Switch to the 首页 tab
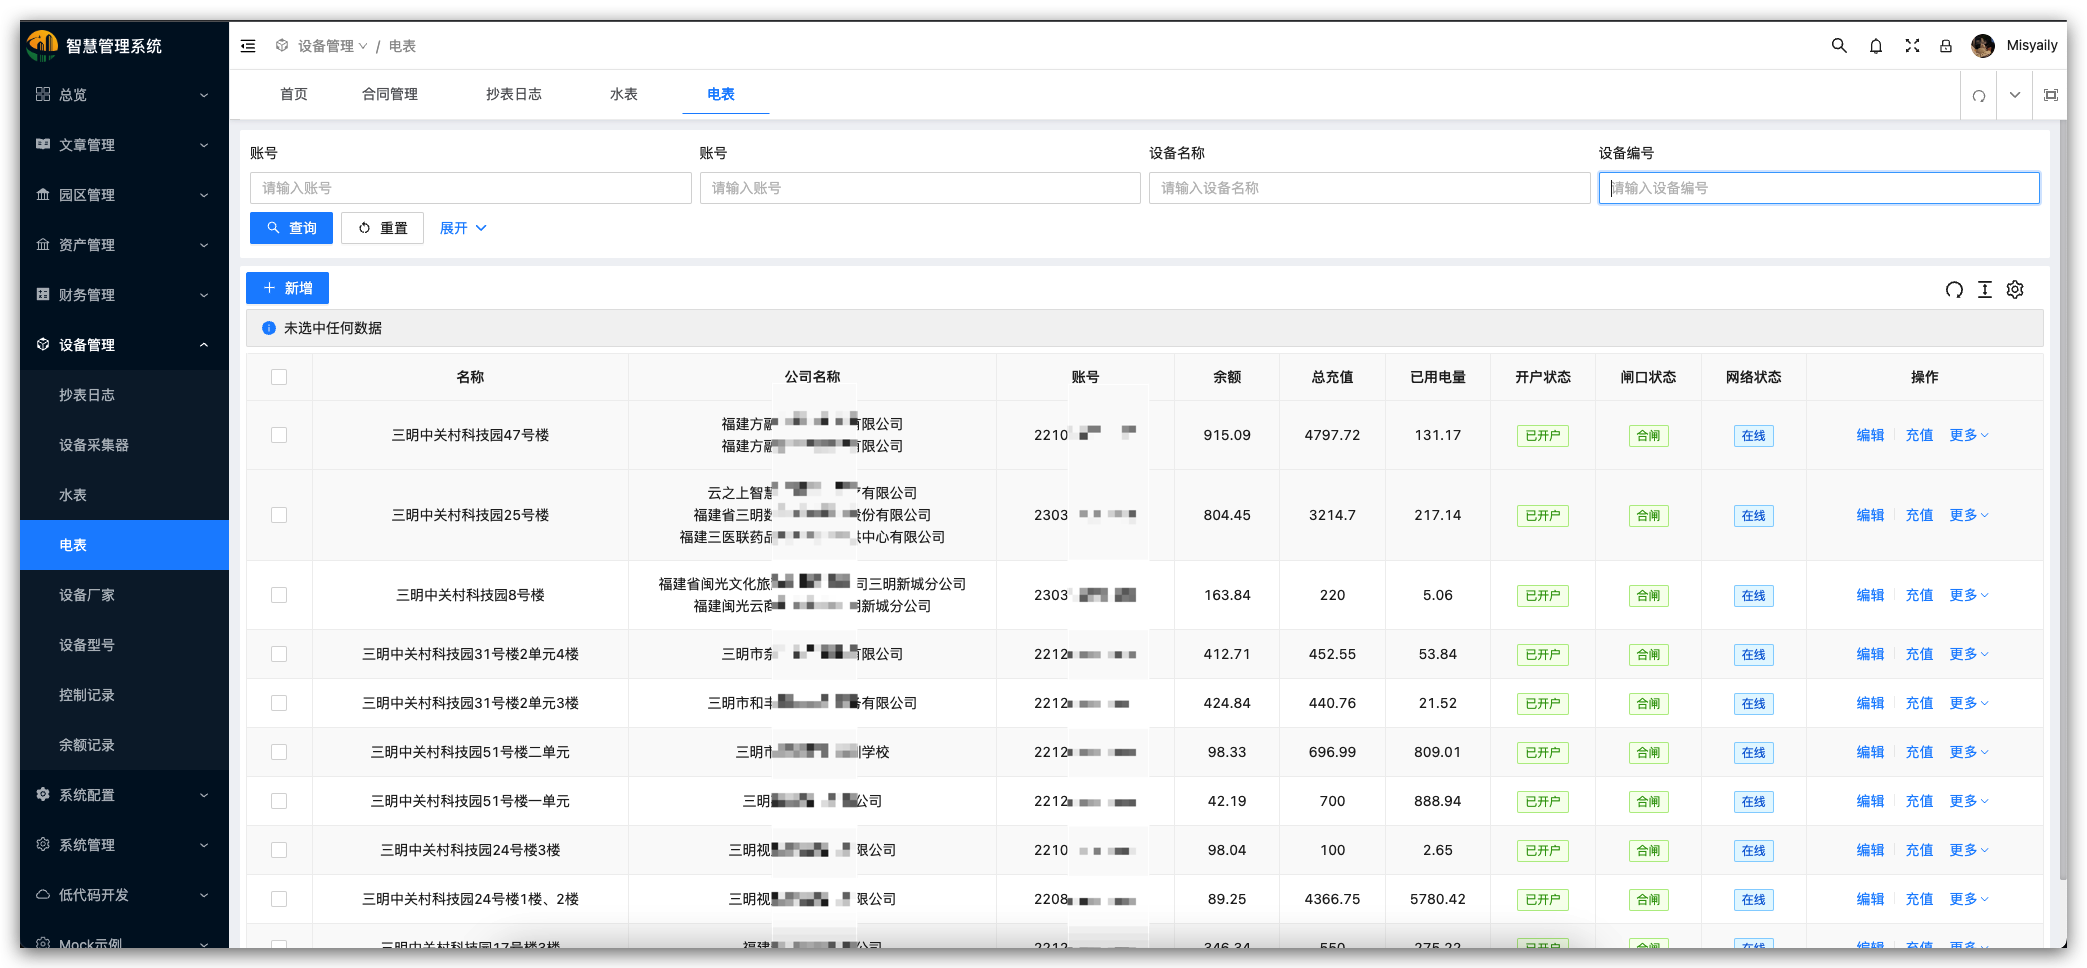 pyautogui.click(x=294, y=94)
